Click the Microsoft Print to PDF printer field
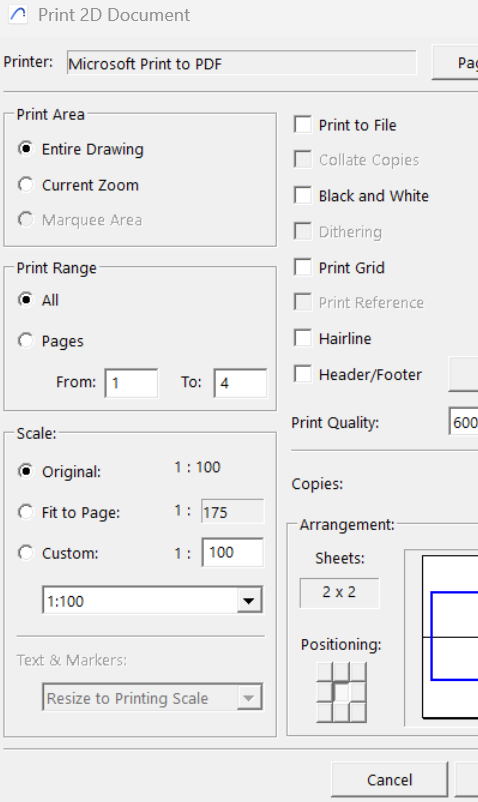This screenshot has width=478, height=802. tap(241, 63)
